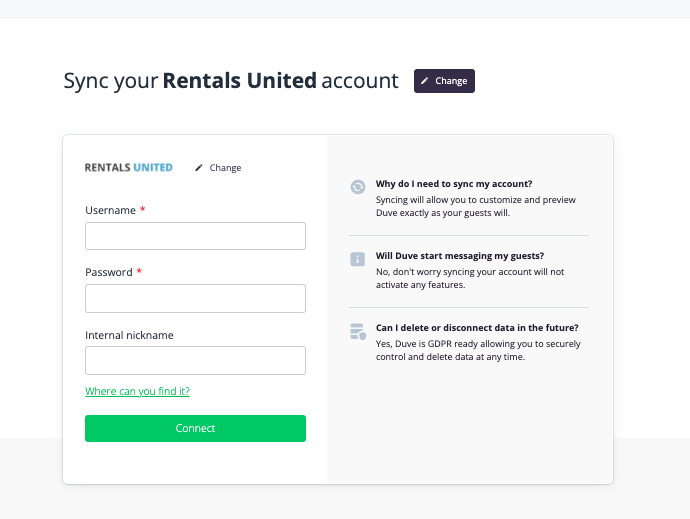
Task: Focus the Username input field
Action: tap(195, 236)
